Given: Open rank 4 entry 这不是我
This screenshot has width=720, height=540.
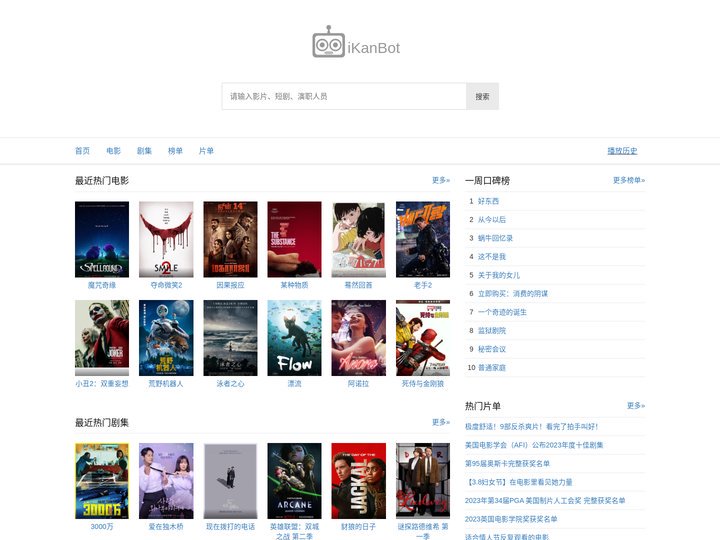Looking at the screenshot, I should point(492,257).
